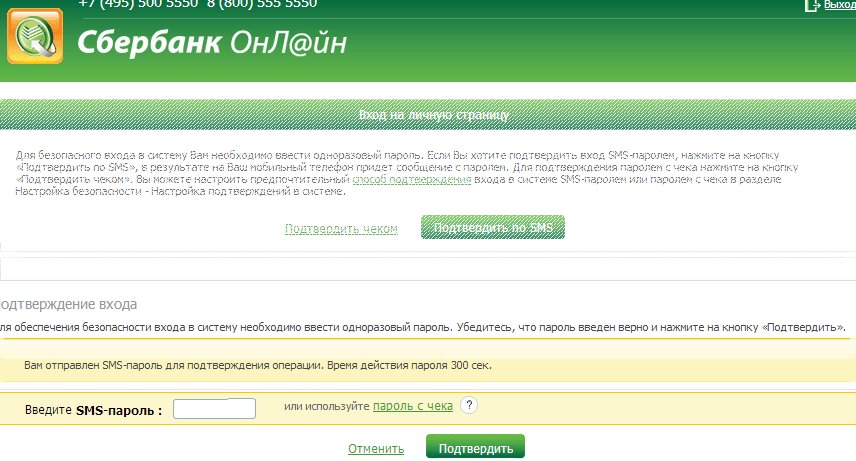
Task: Open the question mark help icon
Action: (469, 405)
